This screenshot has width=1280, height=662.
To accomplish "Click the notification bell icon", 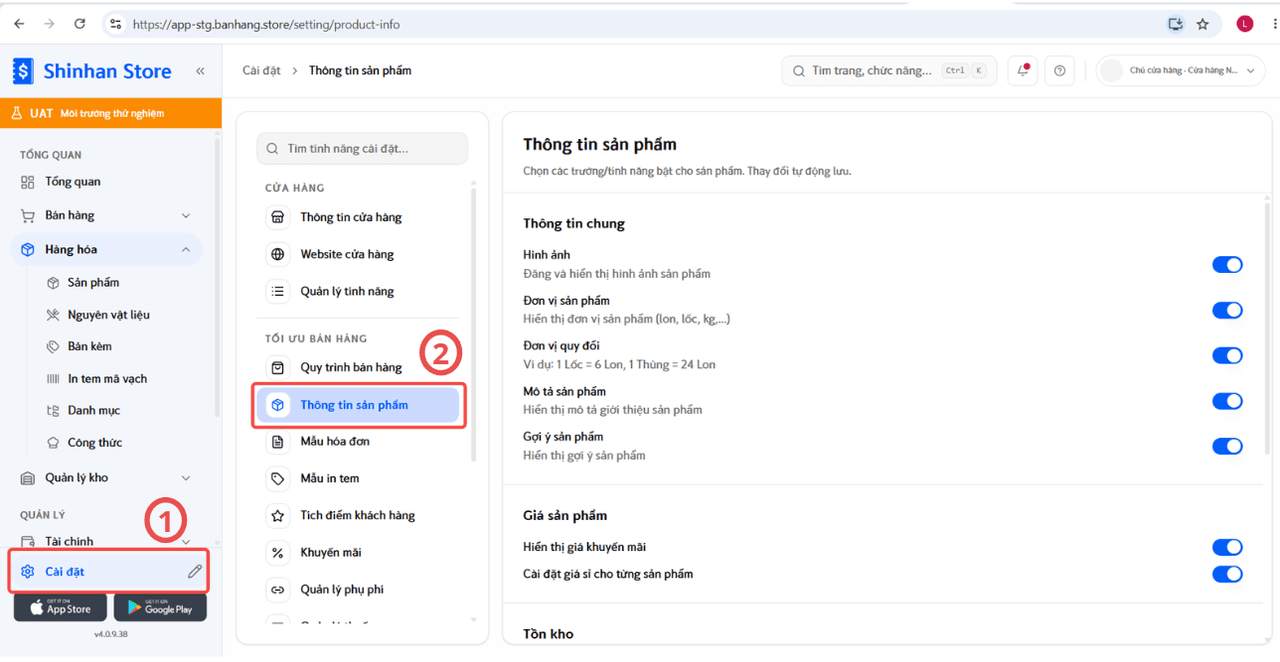I will (x=1022, y=71).
